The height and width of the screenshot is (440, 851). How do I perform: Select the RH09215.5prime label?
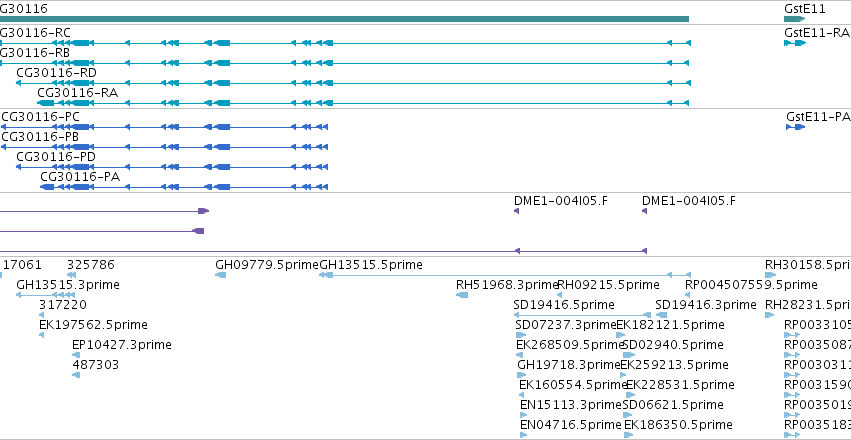608,285
